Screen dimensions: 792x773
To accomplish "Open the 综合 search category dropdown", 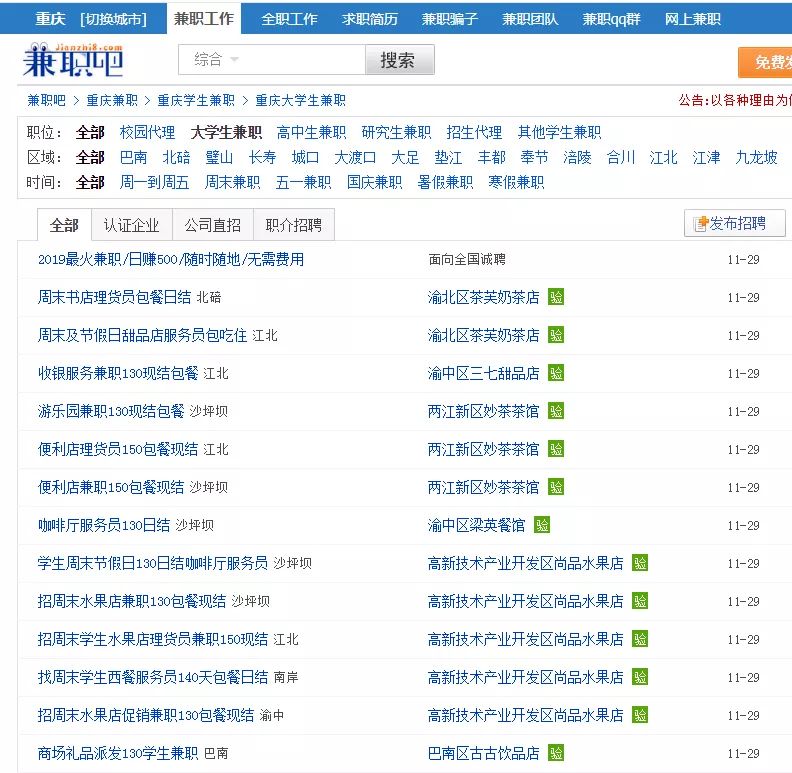I will pyautogui.click(x=216, y=60).
